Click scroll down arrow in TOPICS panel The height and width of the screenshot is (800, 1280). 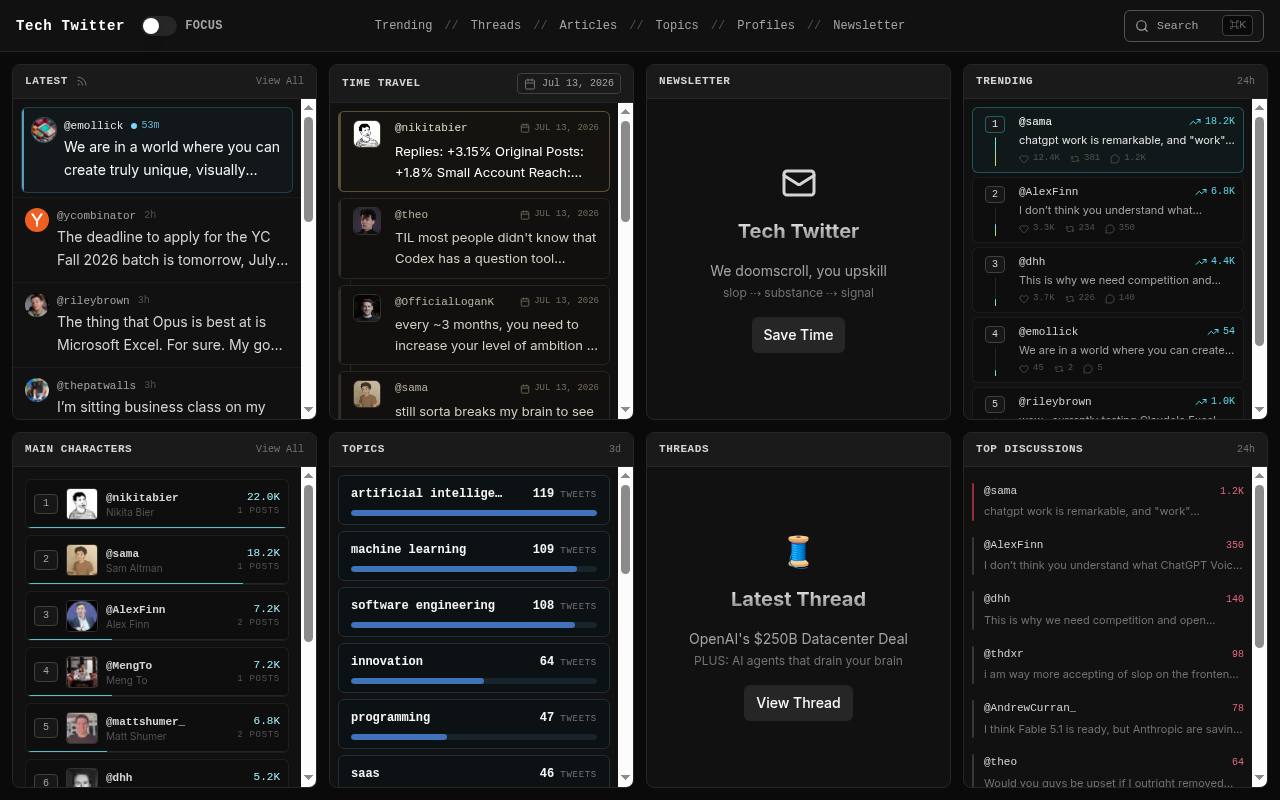point(625,778)
